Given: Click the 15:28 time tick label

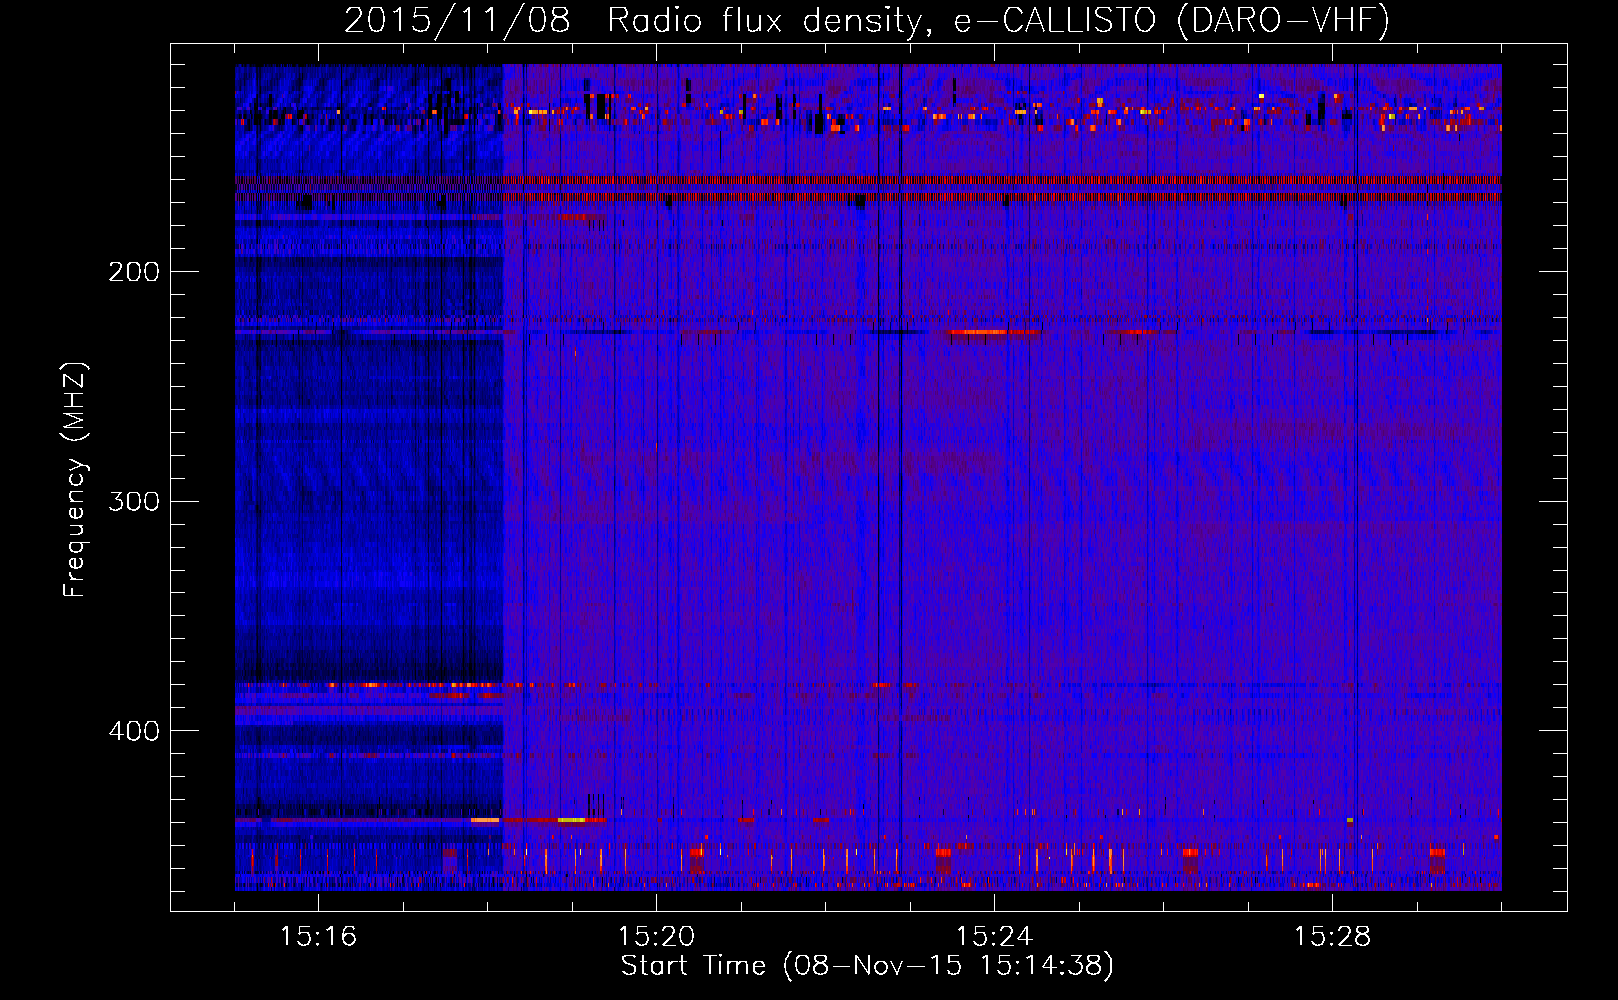Looking at the screenshot, I should click(1332, 937).
